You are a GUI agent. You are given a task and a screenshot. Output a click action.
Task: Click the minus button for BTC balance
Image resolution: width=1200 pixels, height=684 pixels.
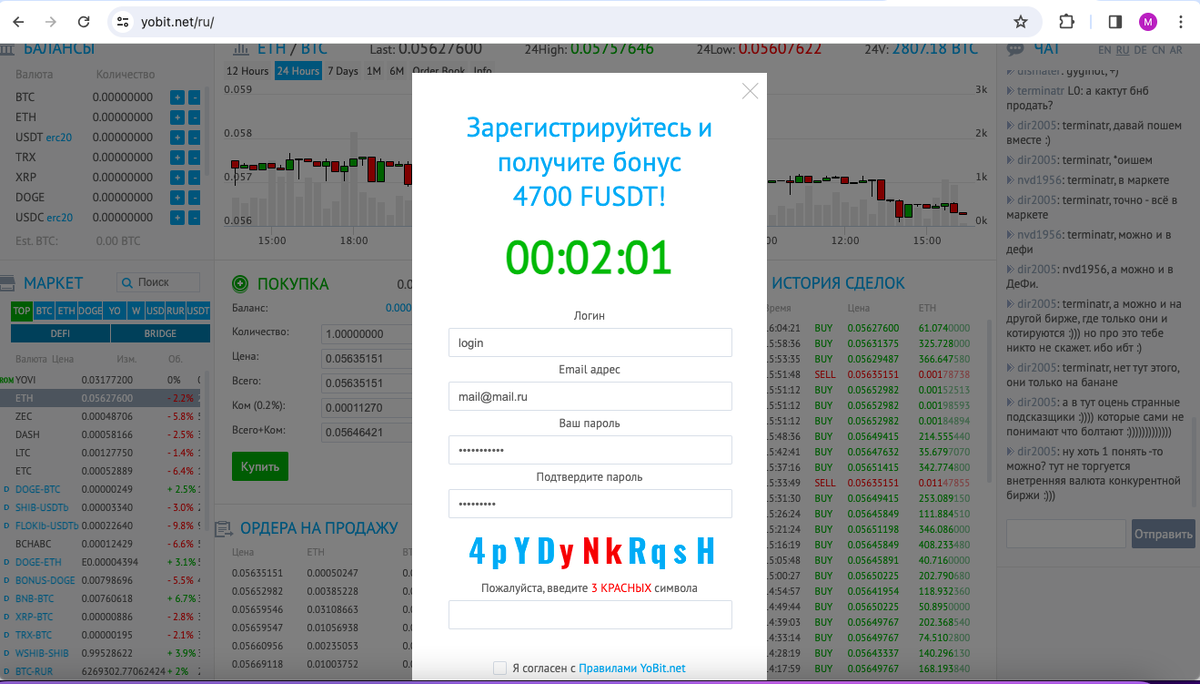[x=194, y=97]
